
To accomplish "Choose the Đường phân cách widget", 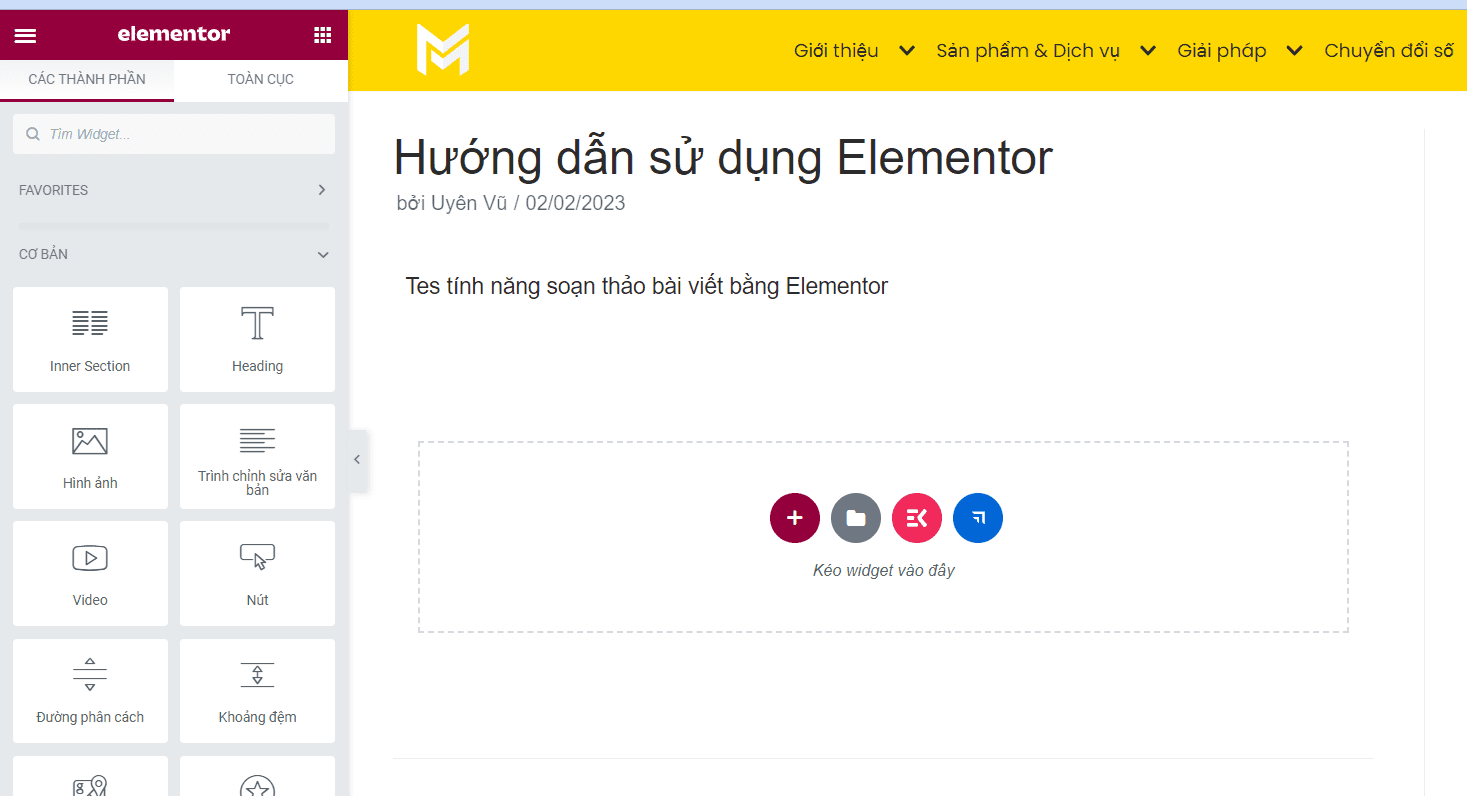I will coord(90,690).
